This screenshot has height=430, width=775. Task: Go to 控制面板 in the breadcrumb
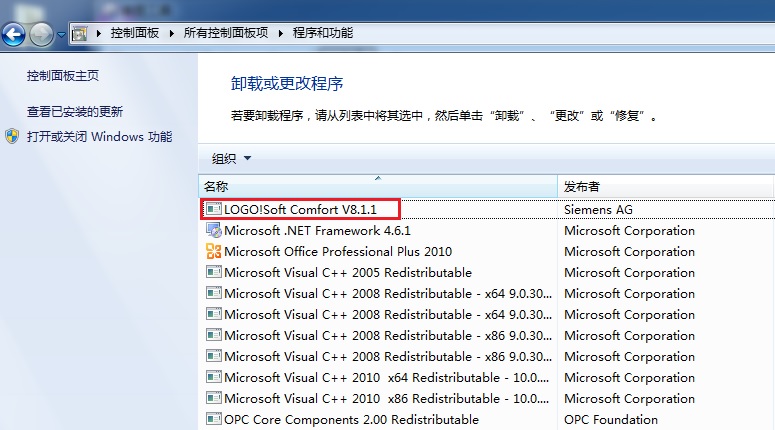(x=134, y=33)
